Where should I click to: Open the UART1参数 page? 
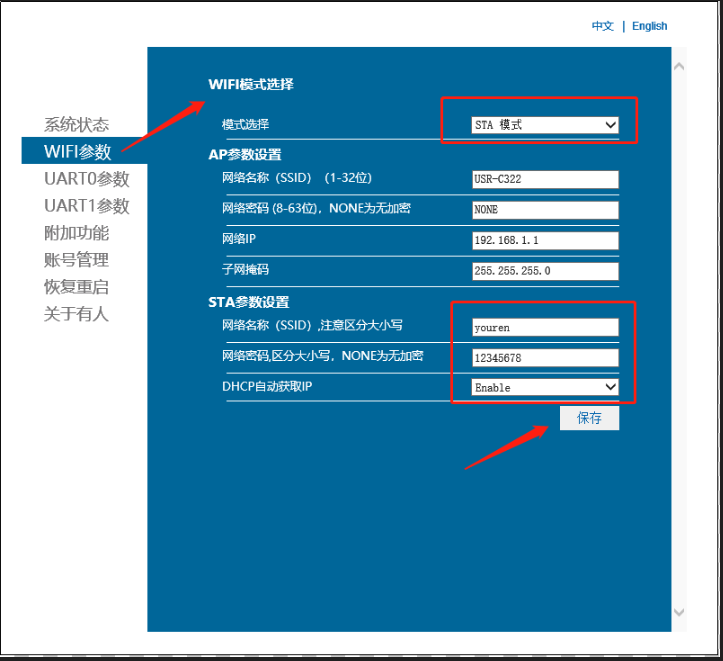point(86,206)
